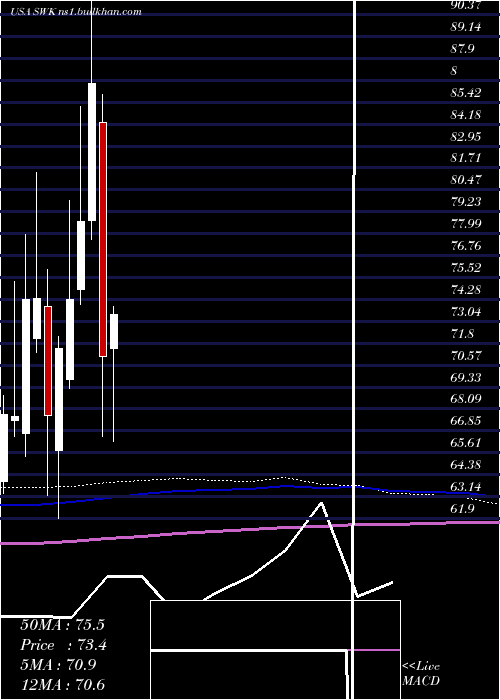The image size is (500, 700).
Task: Click the 74.28 price label
Action: (x=466, y=289)
